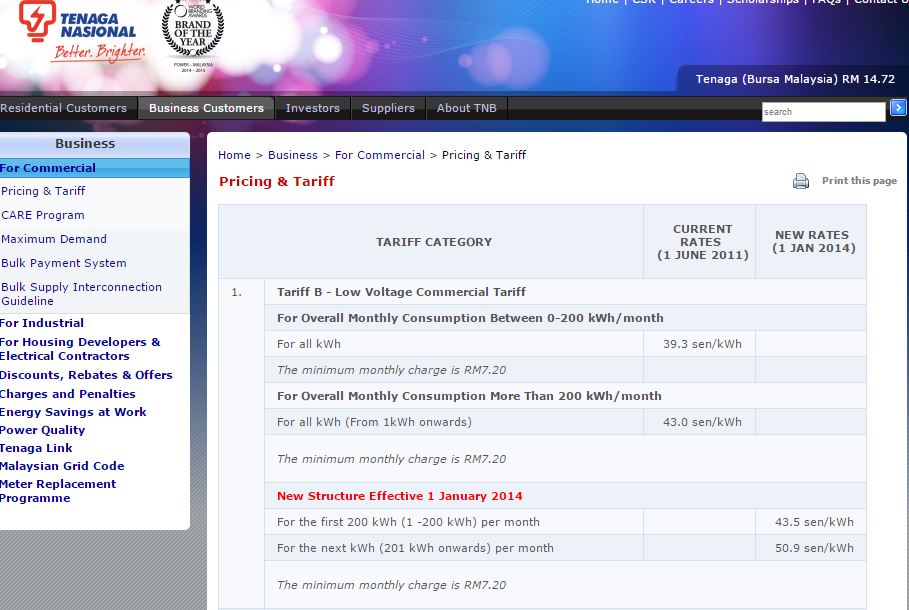The width and height of the screenshot is (909, 610).
Task: Open the Residential Customers tab
Action: 64,108
